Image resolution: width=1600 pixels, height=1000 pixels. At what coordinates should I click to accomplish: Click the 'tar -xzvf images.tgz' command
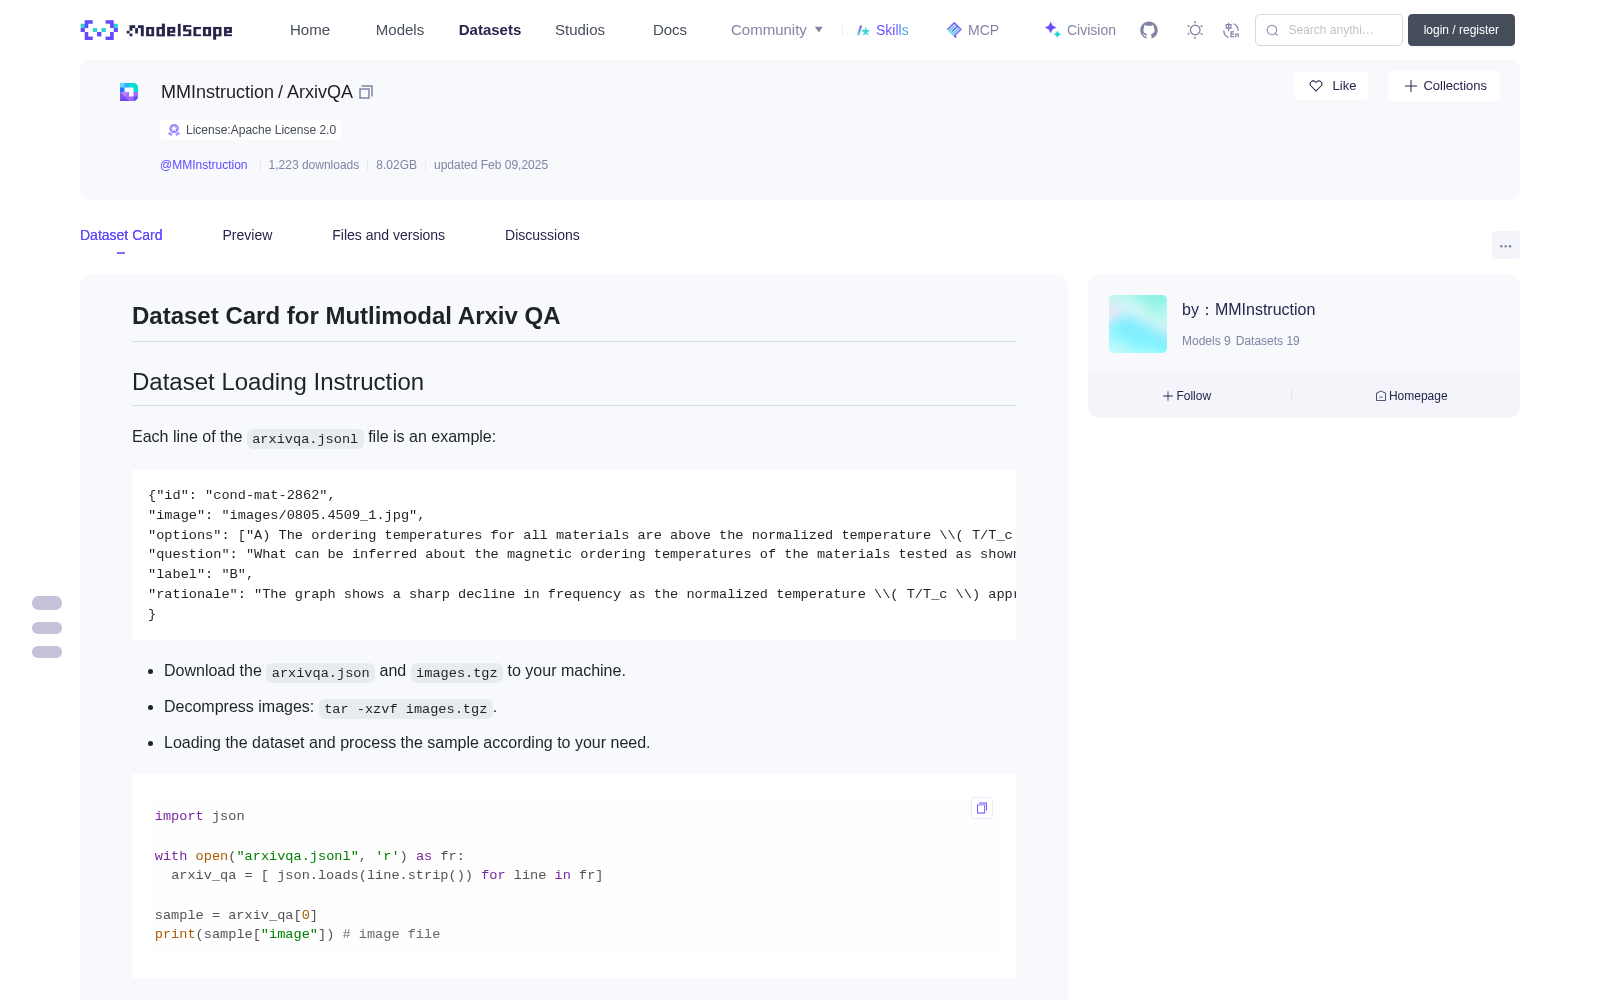tap(406, 708)
